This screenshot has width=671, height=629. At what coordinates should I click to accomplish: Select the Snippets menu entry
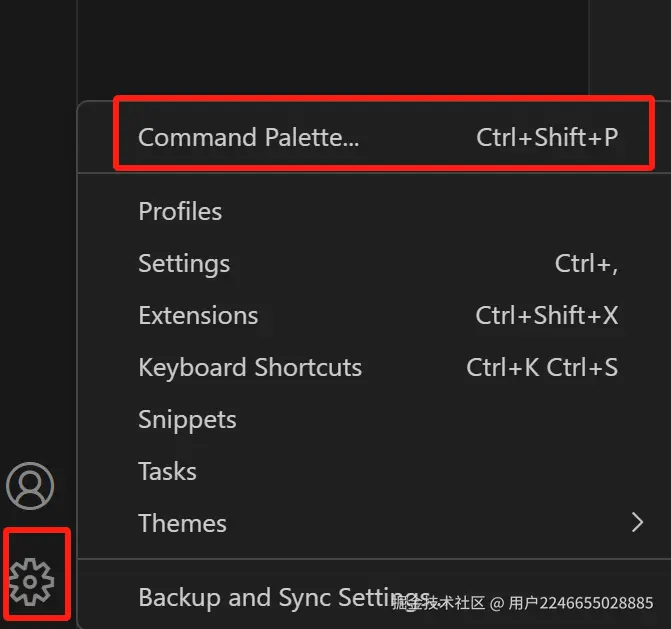click(187, 420)
